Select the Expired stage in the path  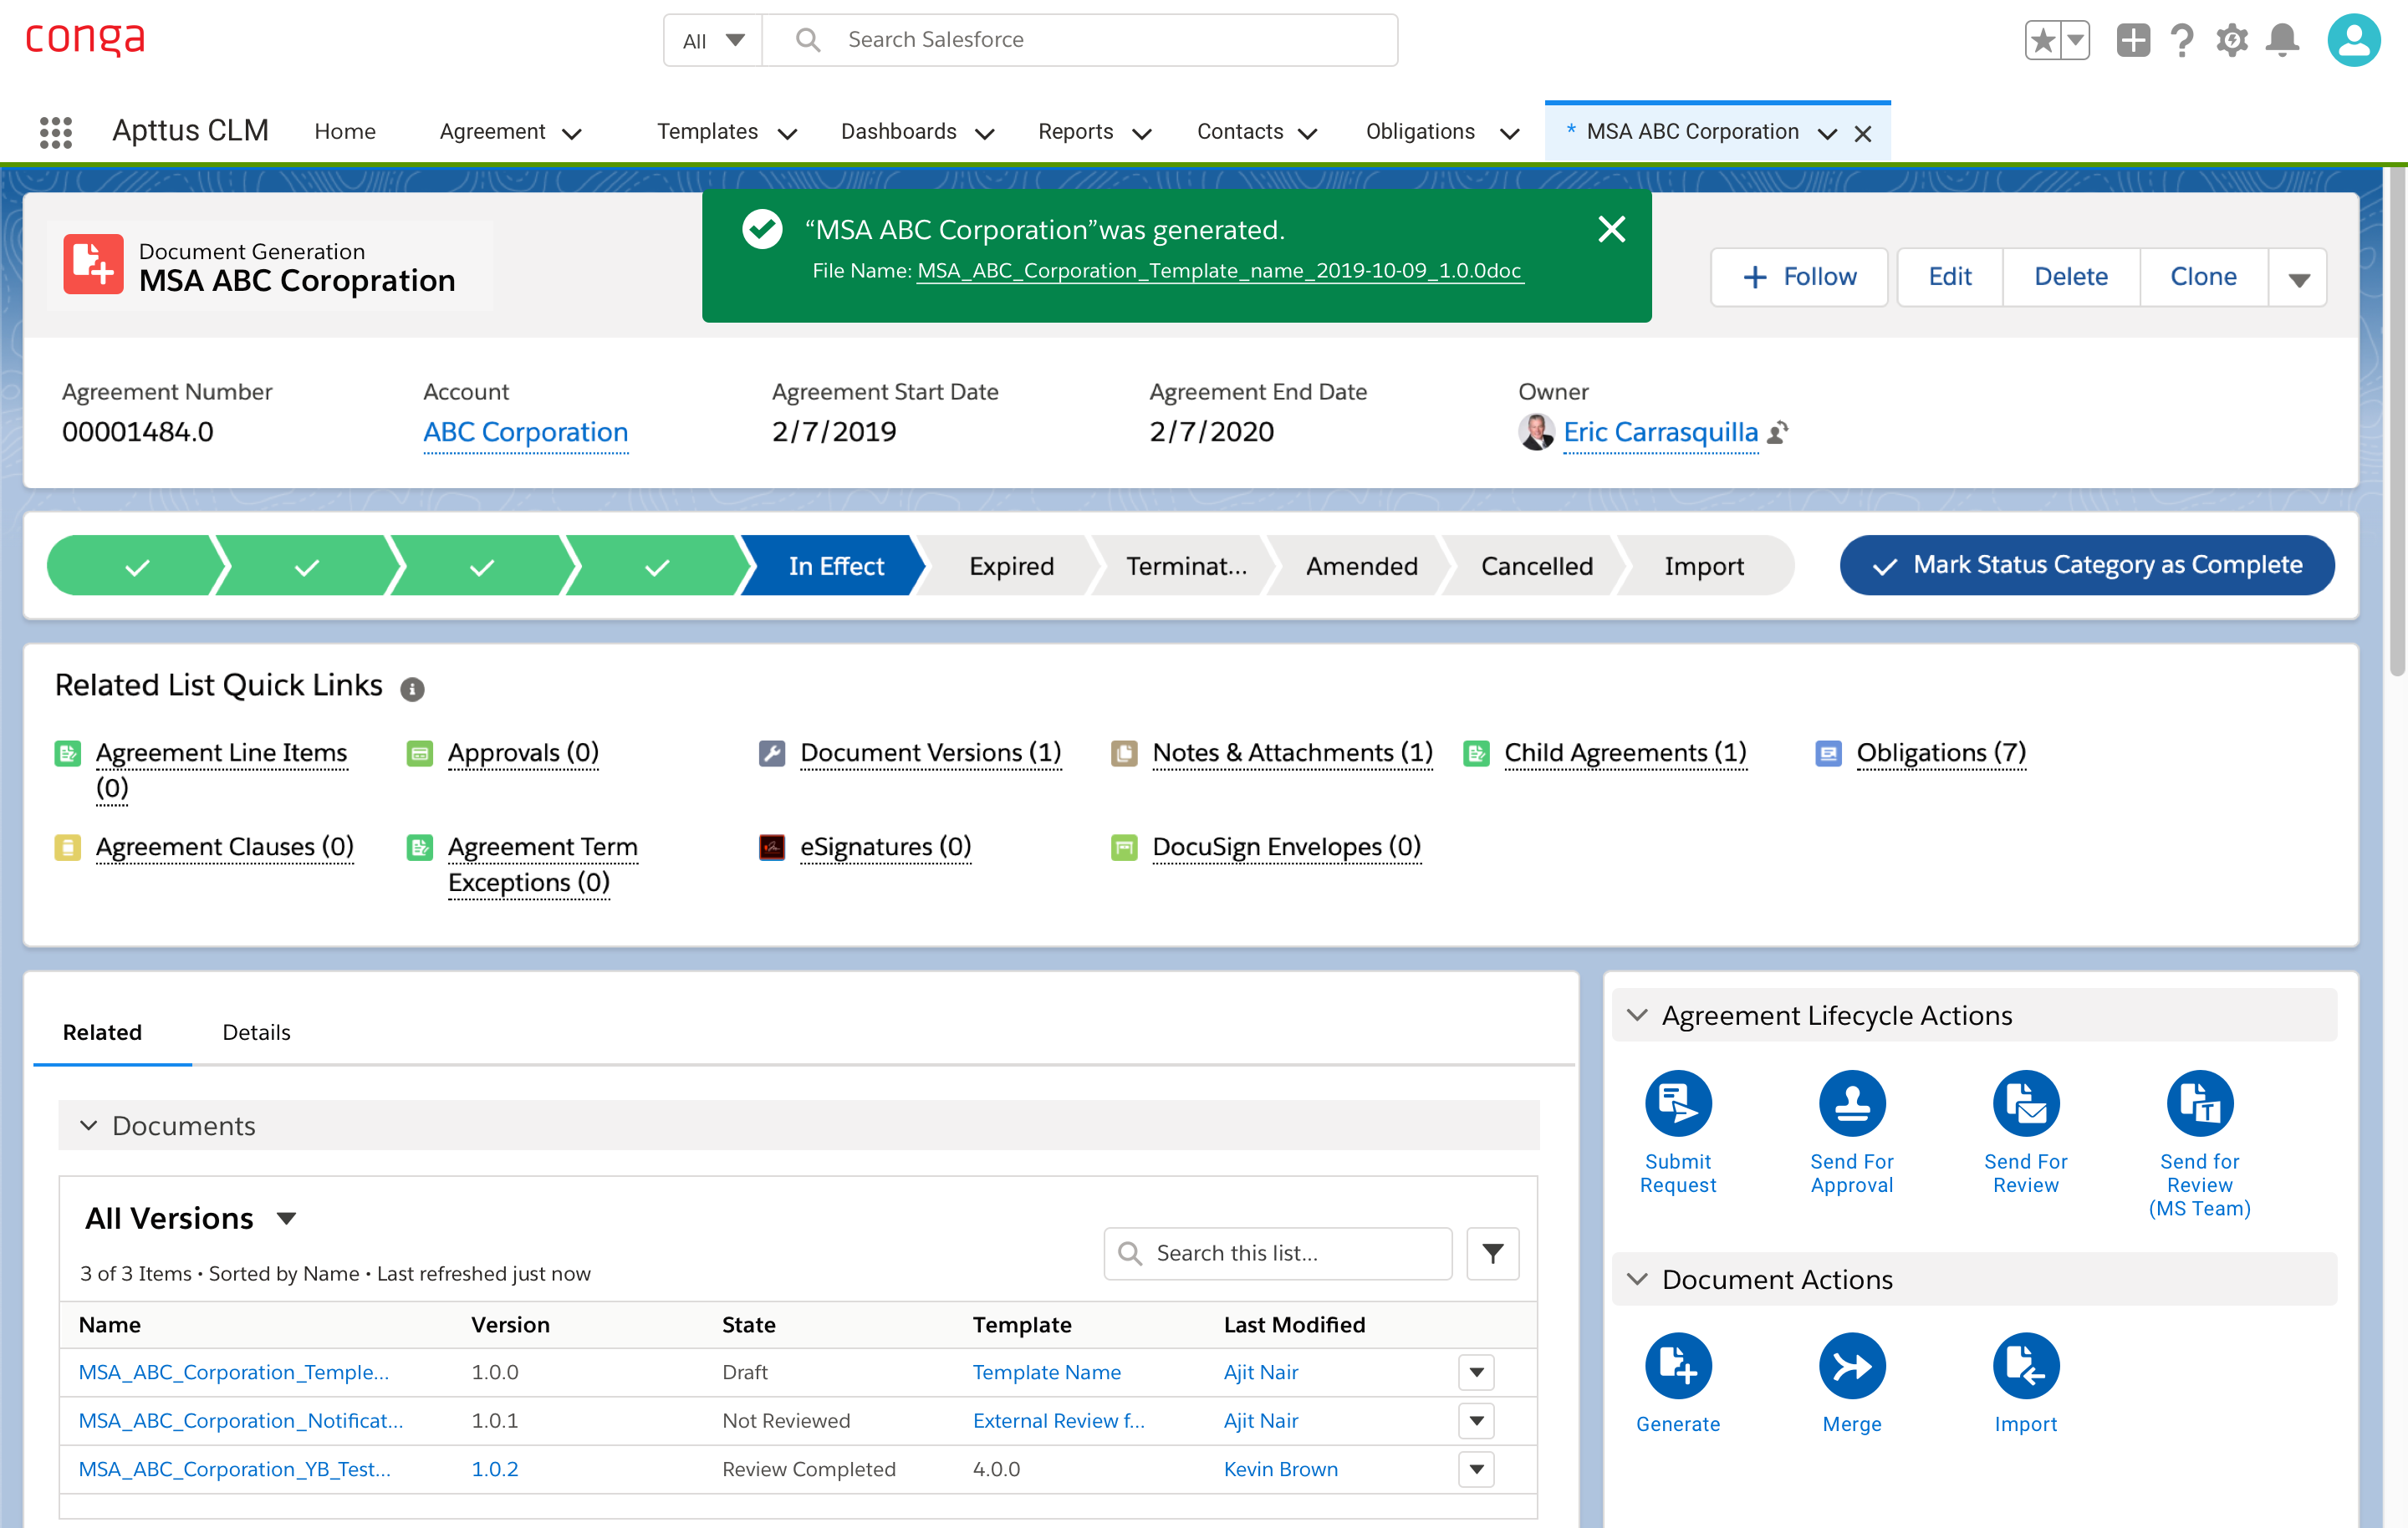(x=1010, y=566)
